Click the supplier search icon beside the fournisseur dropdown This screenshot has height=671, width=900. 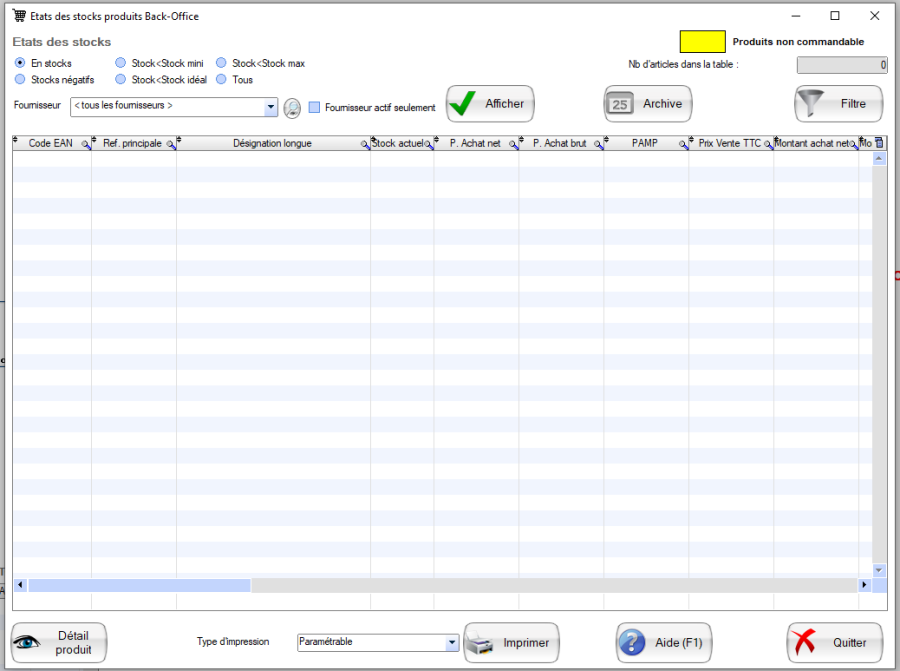pos(292,107)
